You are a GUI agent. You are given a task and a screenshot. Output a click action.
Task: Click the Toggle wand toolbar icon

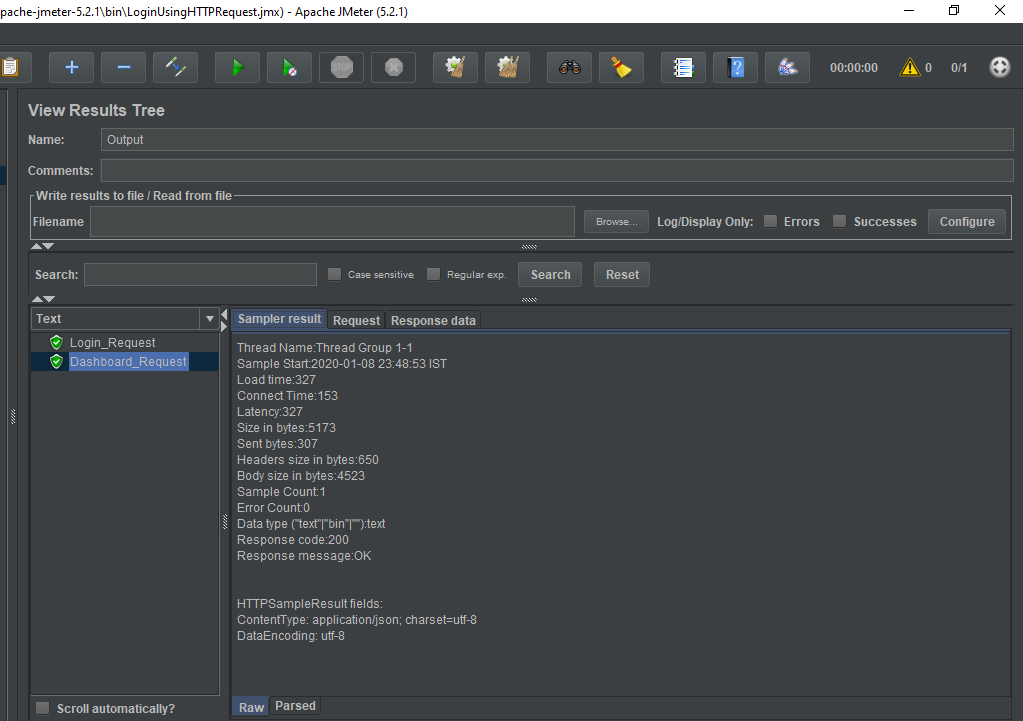point(176,68)
